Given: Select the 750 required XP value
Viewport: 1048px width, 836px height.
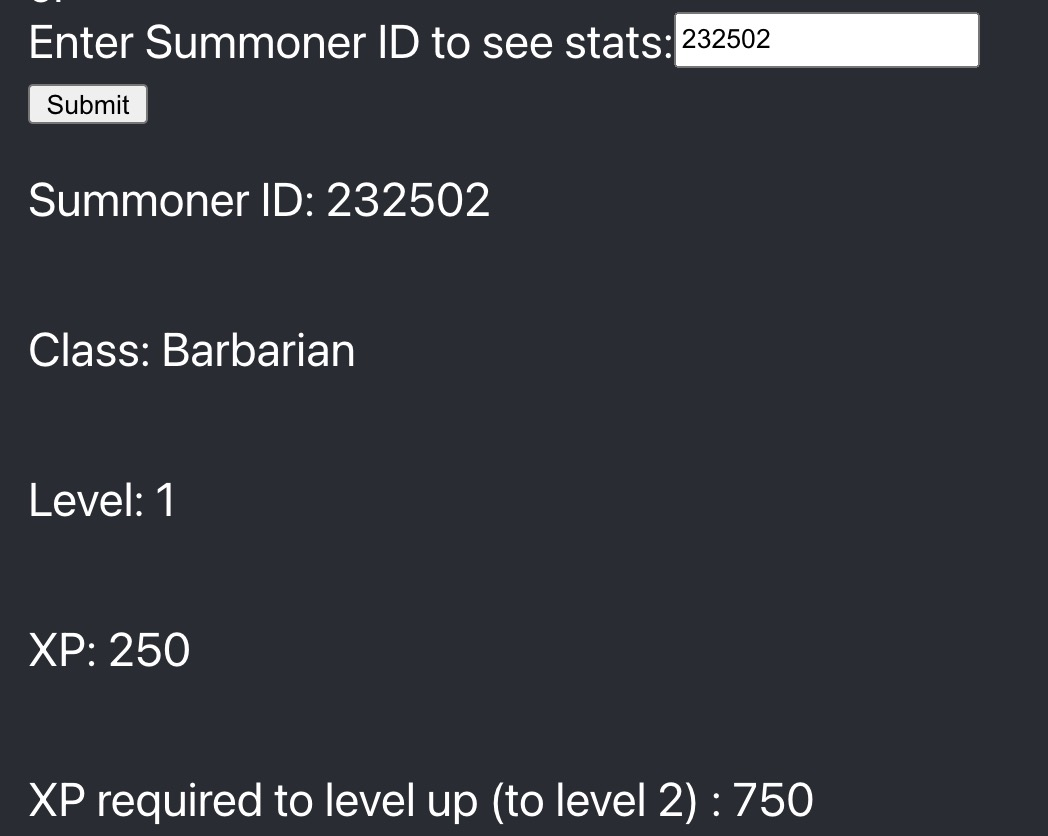Looking at the screenshot, I should (x=773, y=800).
